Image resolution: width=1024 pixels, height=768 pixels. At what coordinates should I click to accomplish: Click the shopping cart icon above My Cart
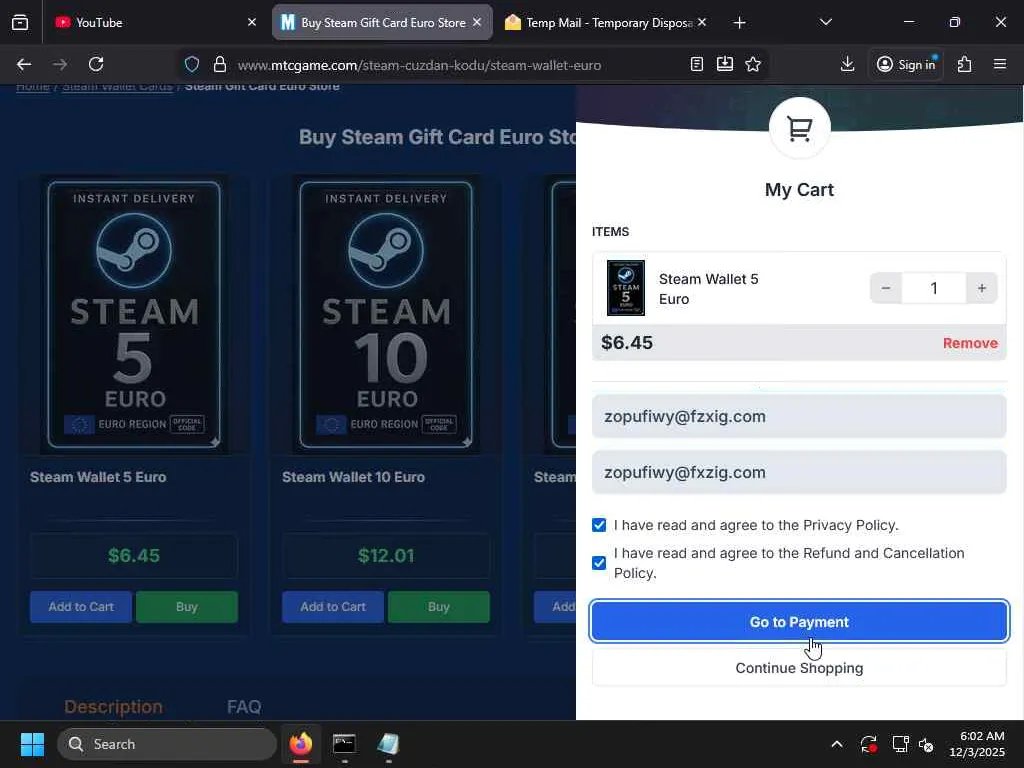(799, 128)
